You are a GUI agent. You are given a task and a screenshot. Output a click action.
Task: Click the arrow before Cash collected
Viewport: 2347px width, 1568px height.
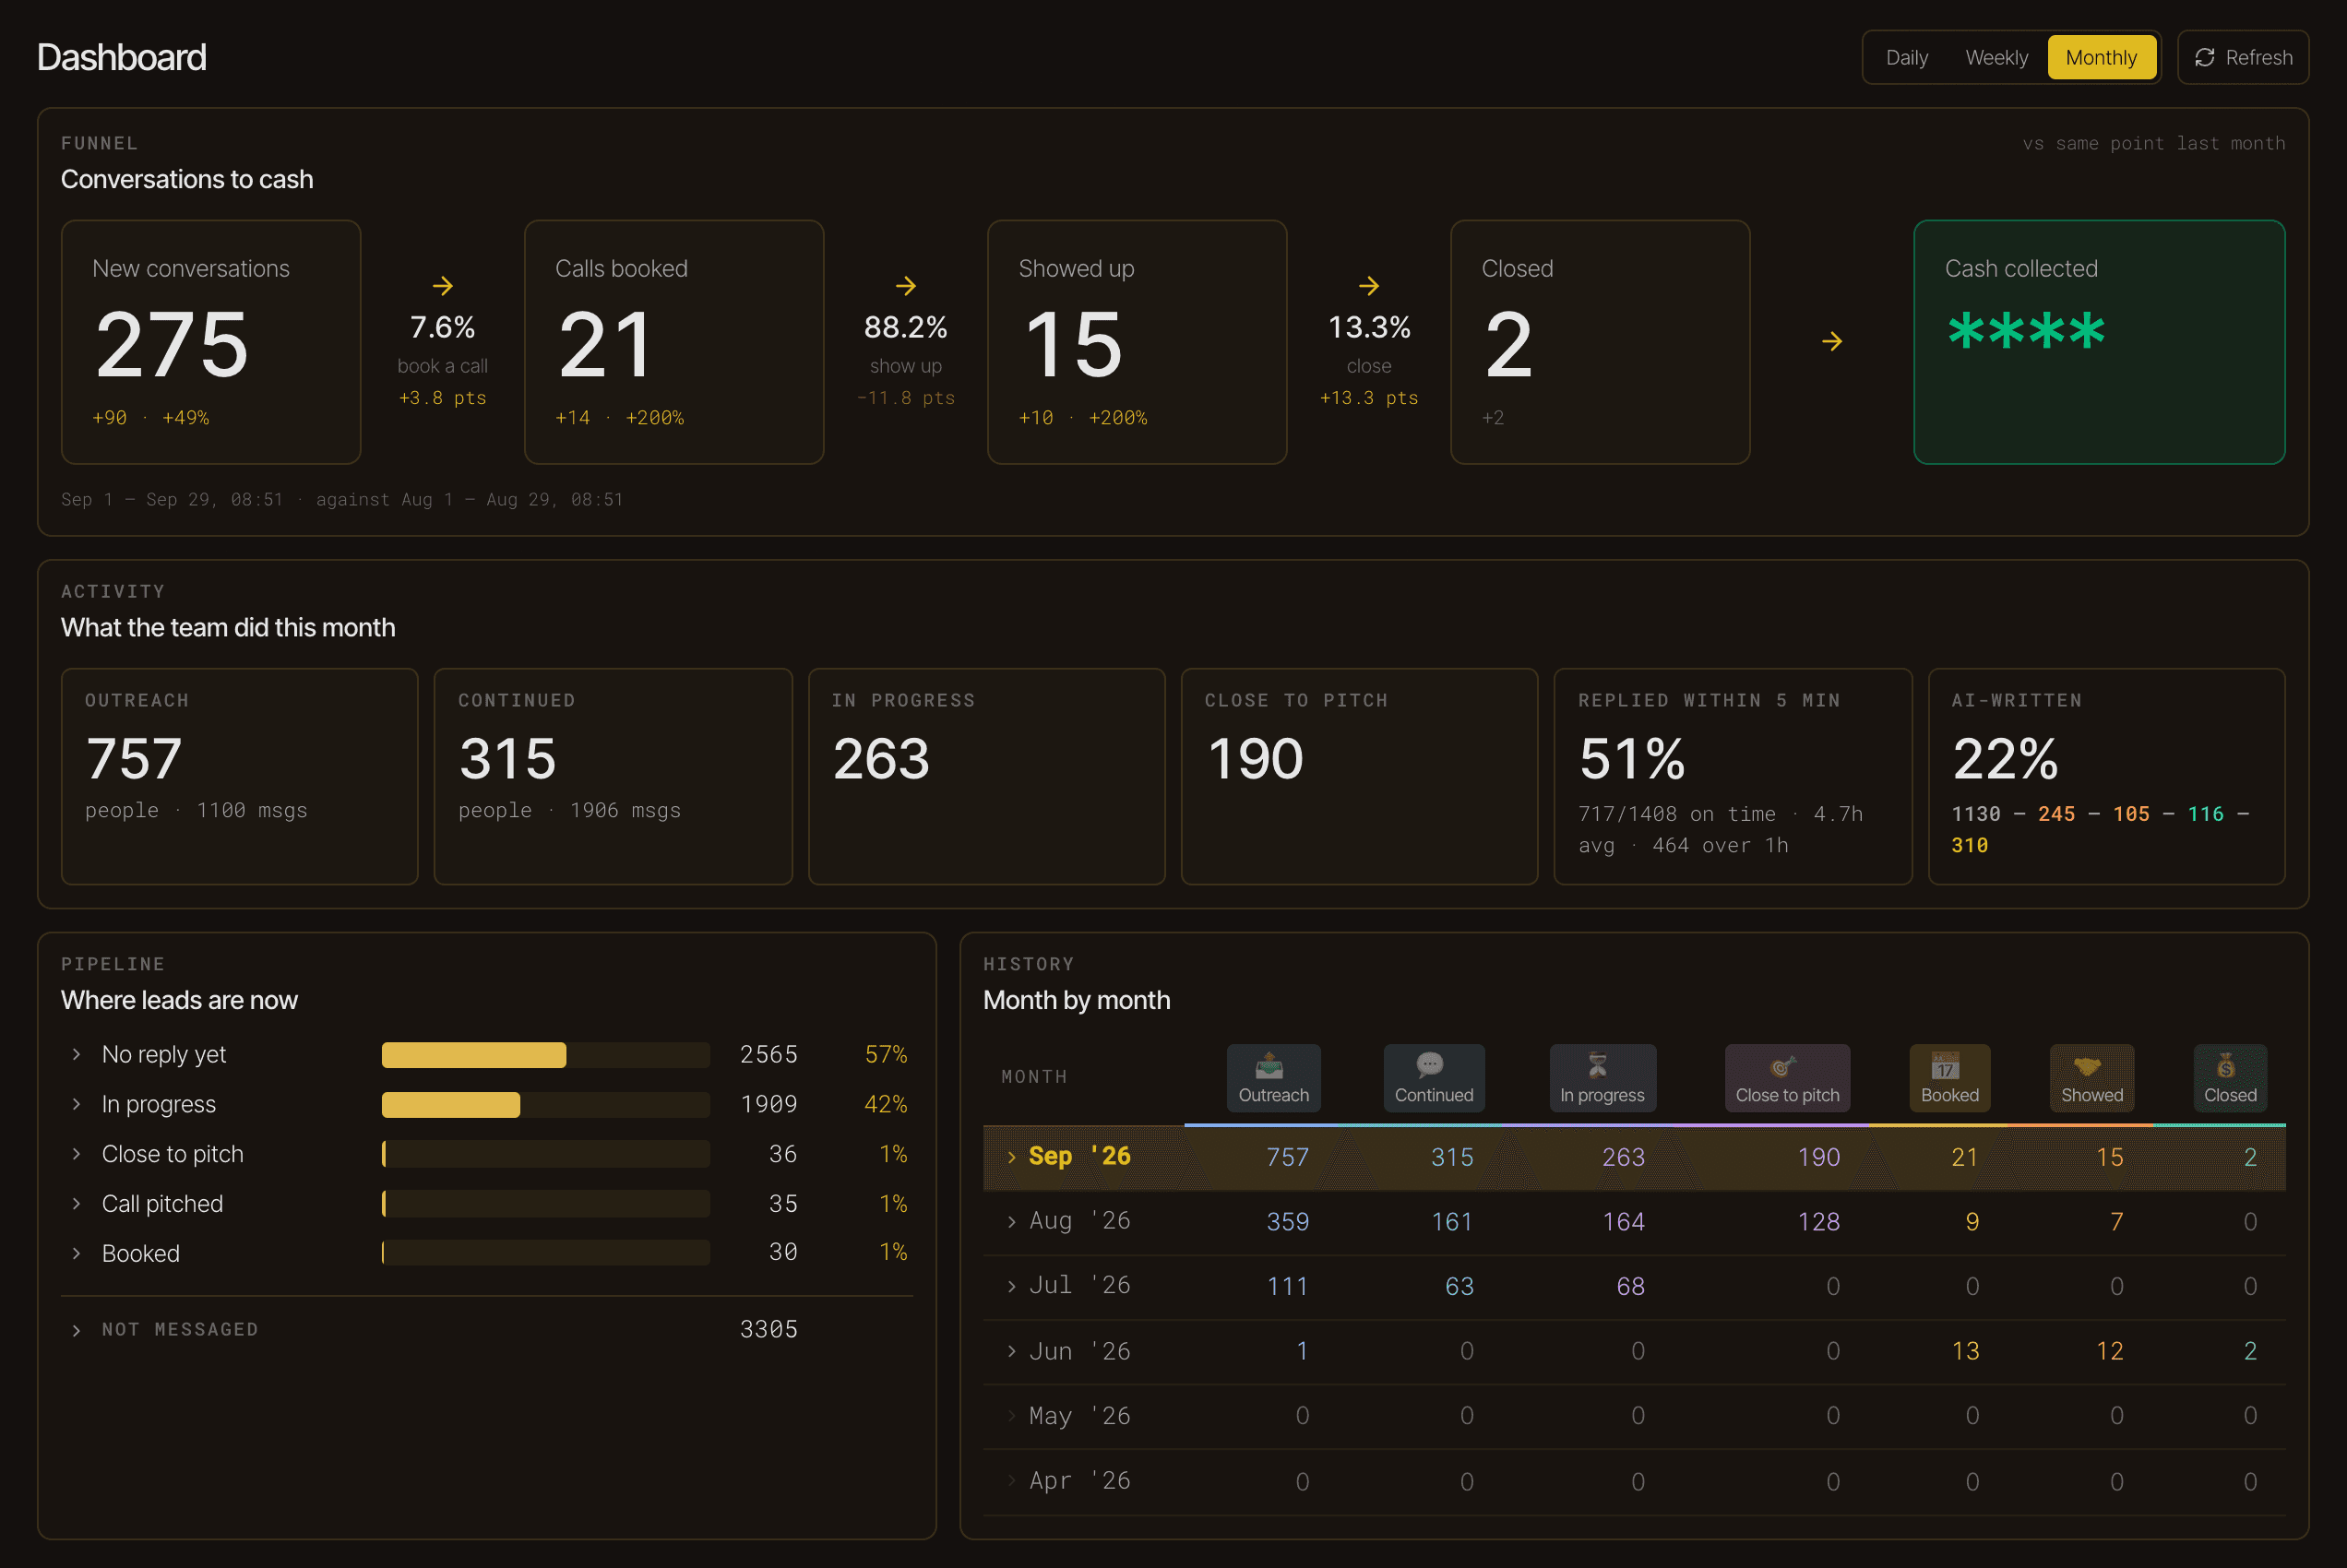(x=1832, y=342)
